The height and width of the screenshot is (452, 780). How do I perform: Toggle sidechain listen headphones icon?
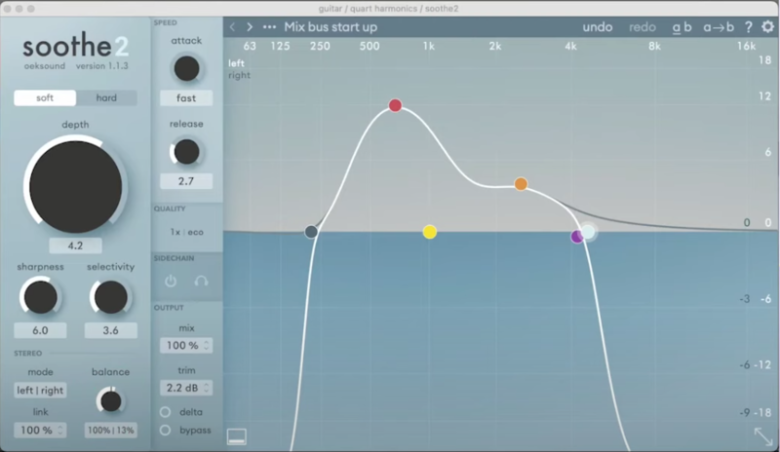tap(201, 281)
